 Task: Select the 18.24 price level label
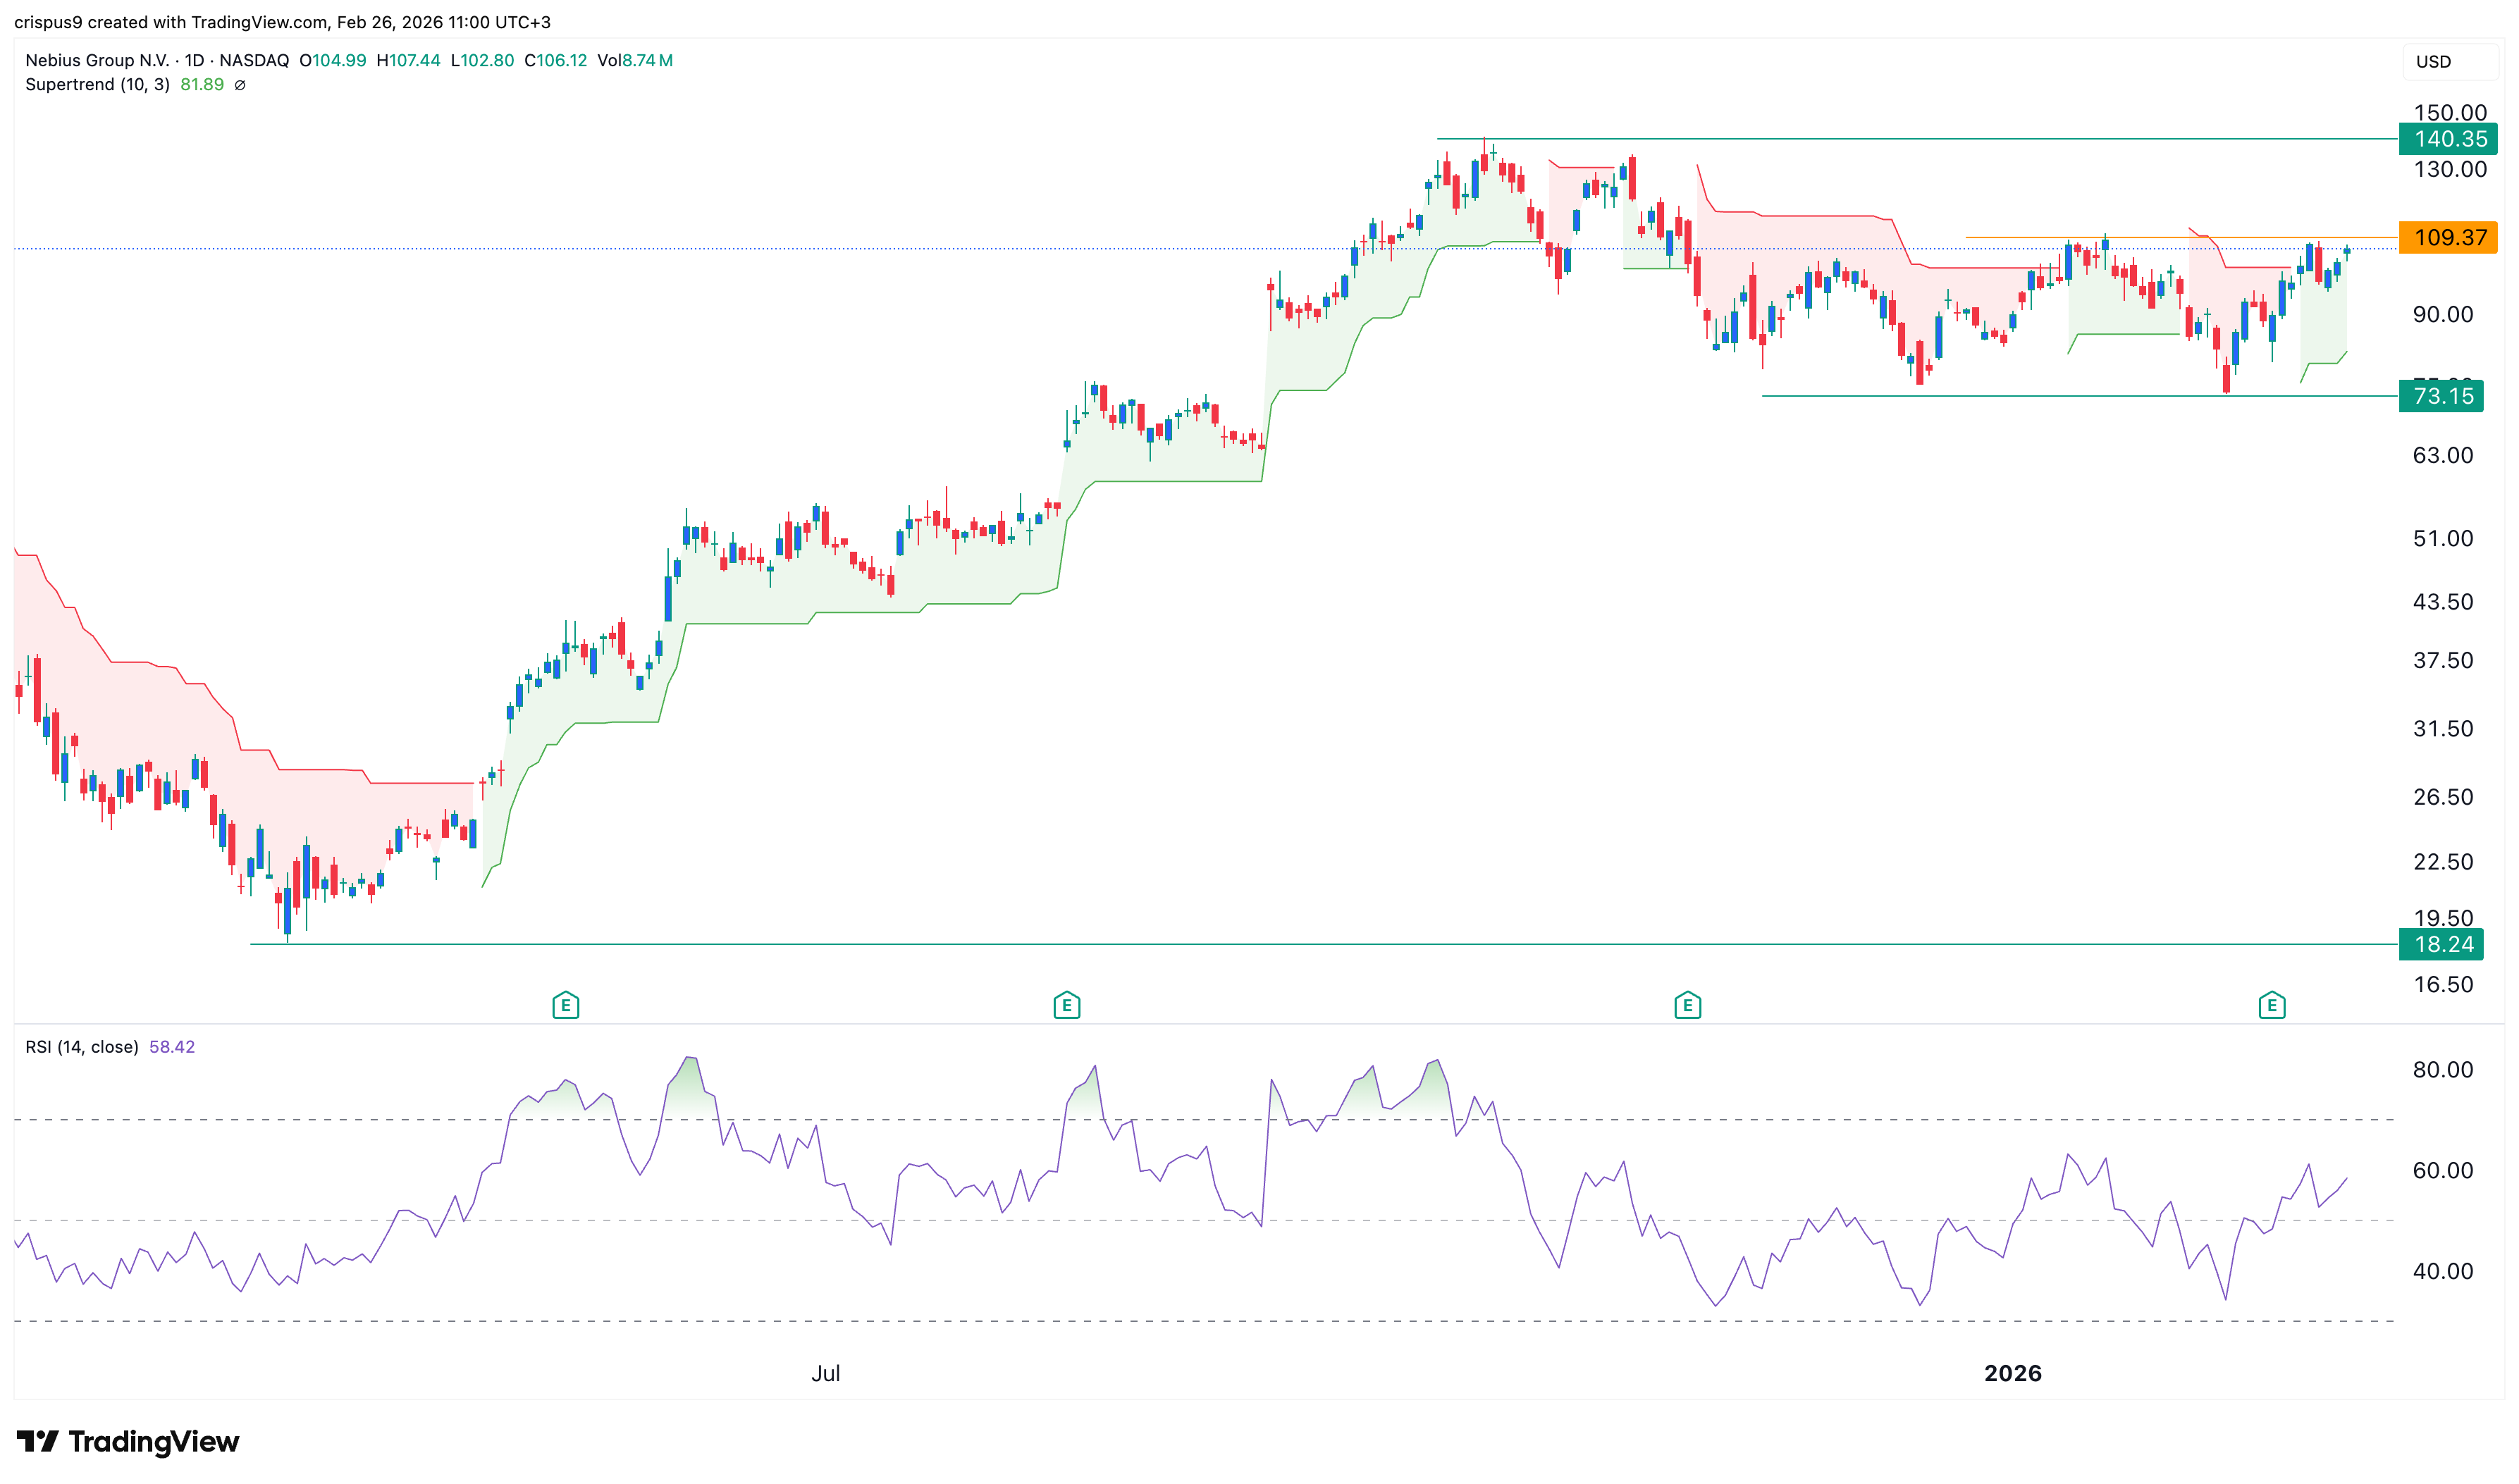[x=2443, y=944]
